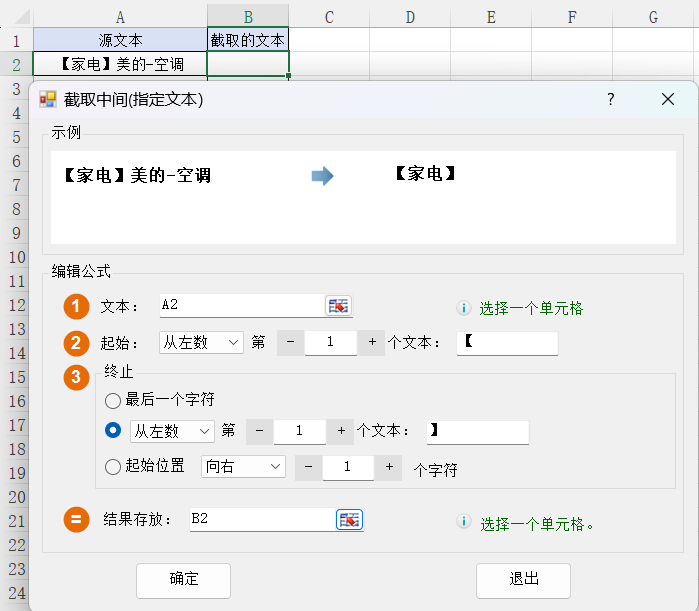The height and width of the screenshot is (611, 699).
Task: Click the info icon beside the 结果存放 hint
Action: [x=464, y=522]
